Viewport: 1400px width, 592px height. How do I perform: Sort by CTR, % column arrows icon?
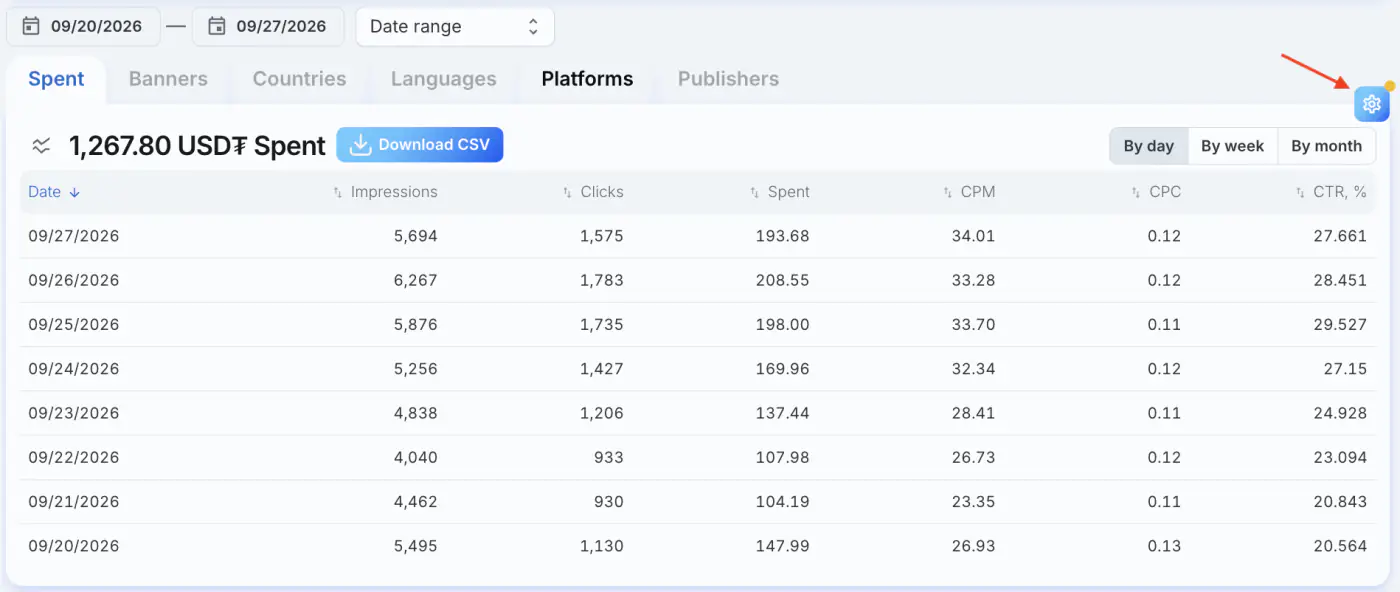1300,192
